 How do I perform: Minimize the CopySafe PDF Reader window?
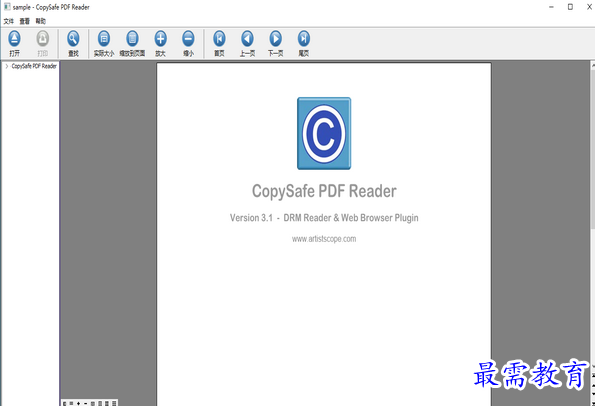coord(551,7)
